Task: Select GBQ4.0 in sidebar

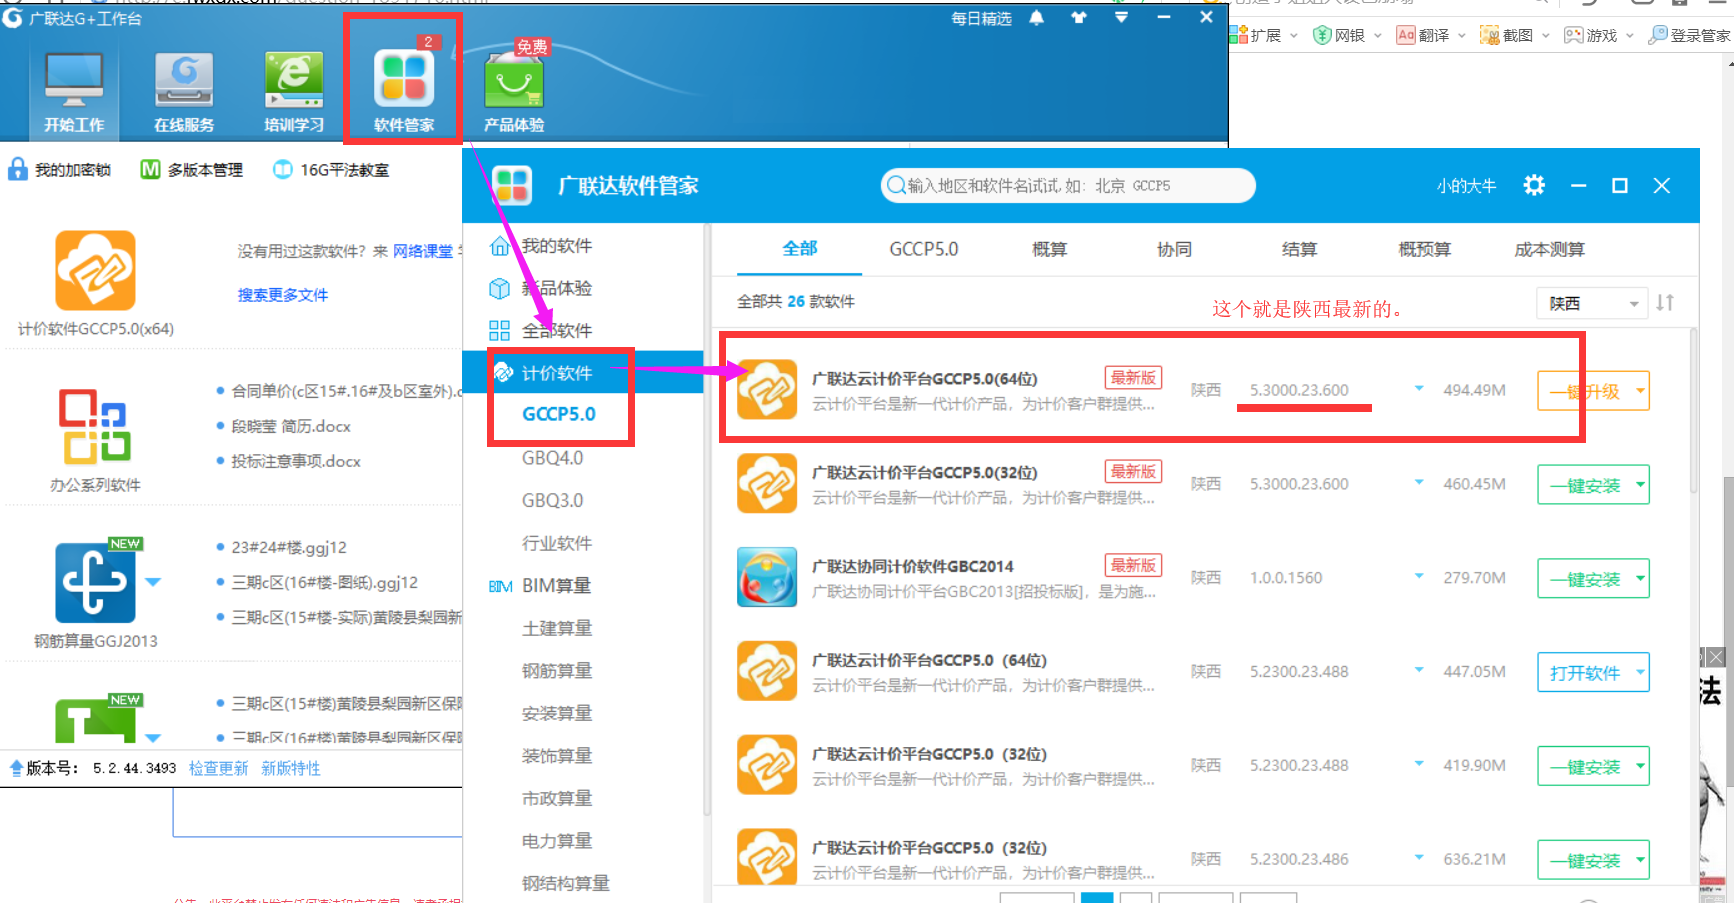Action: point(552,458)
